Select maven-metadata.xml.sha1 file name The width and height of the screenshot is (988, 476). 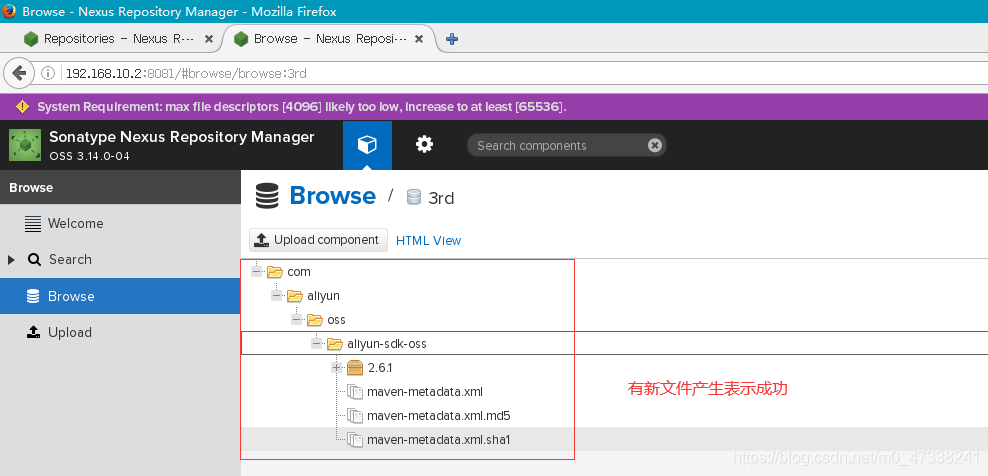click(x=439, y=439)
